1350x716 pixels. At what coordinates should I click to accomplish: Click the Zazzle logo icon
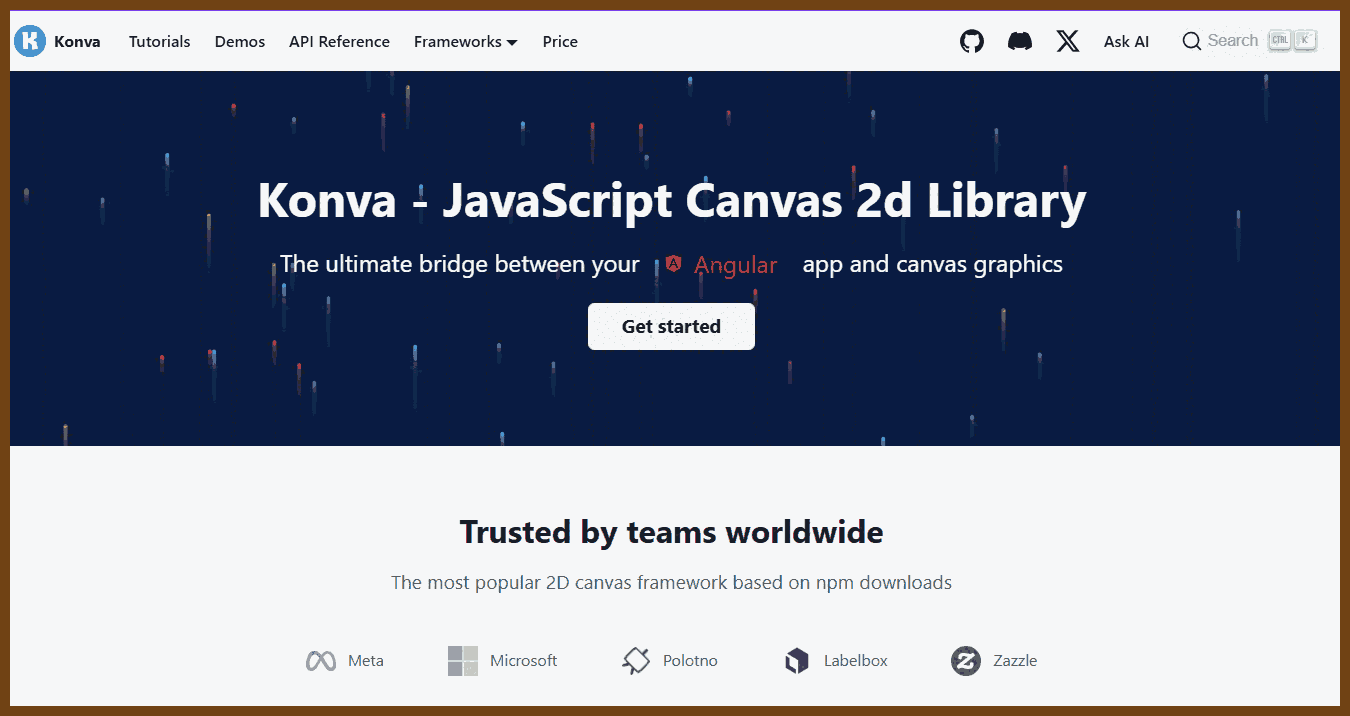pyautogui.click(x=965, y=661)
